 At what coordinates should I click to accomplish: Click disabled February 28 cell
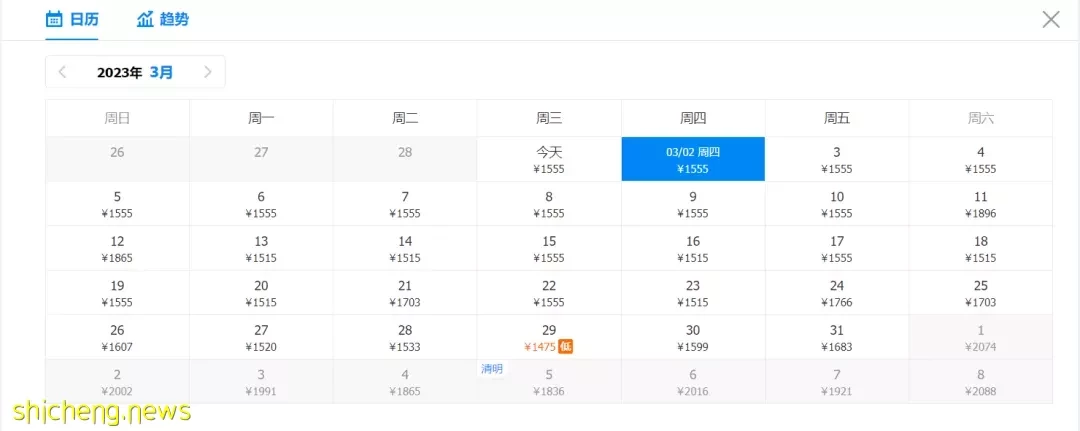pyautogui.click(x=405, y=159)
